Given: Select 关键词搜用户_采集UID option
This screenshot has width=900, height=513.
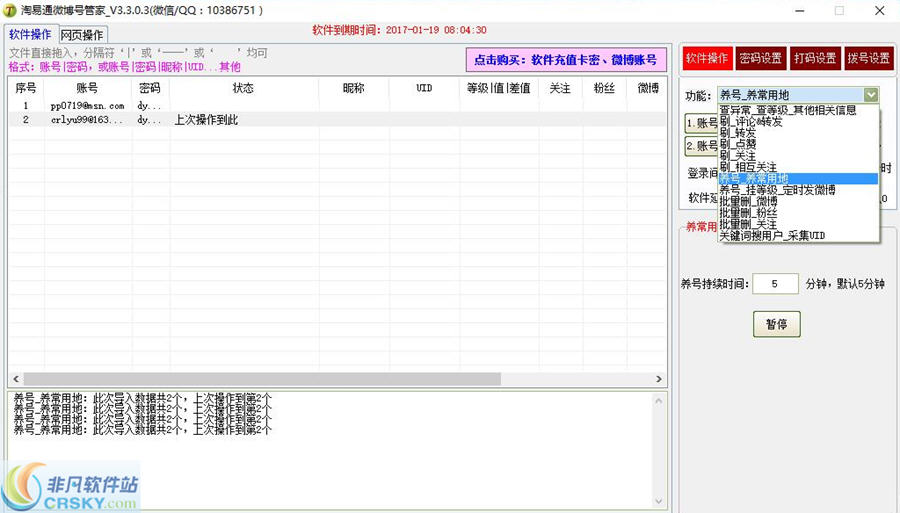Looking at the screenshot, I should (798, 235).
